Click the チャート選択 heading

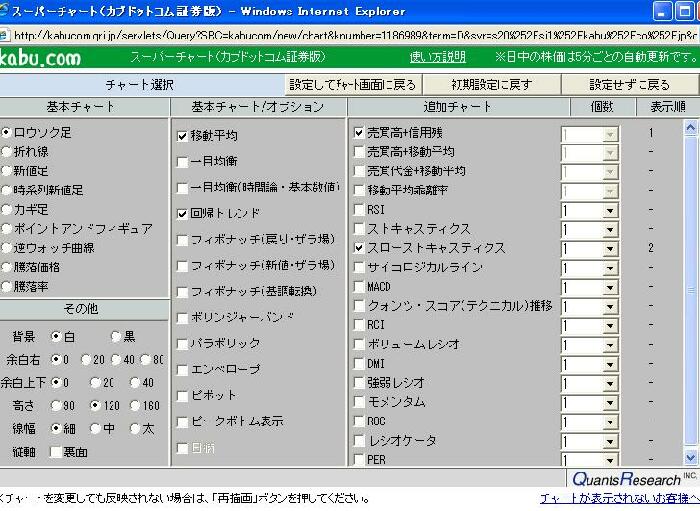pyautogui.click(x=139, y=84)
